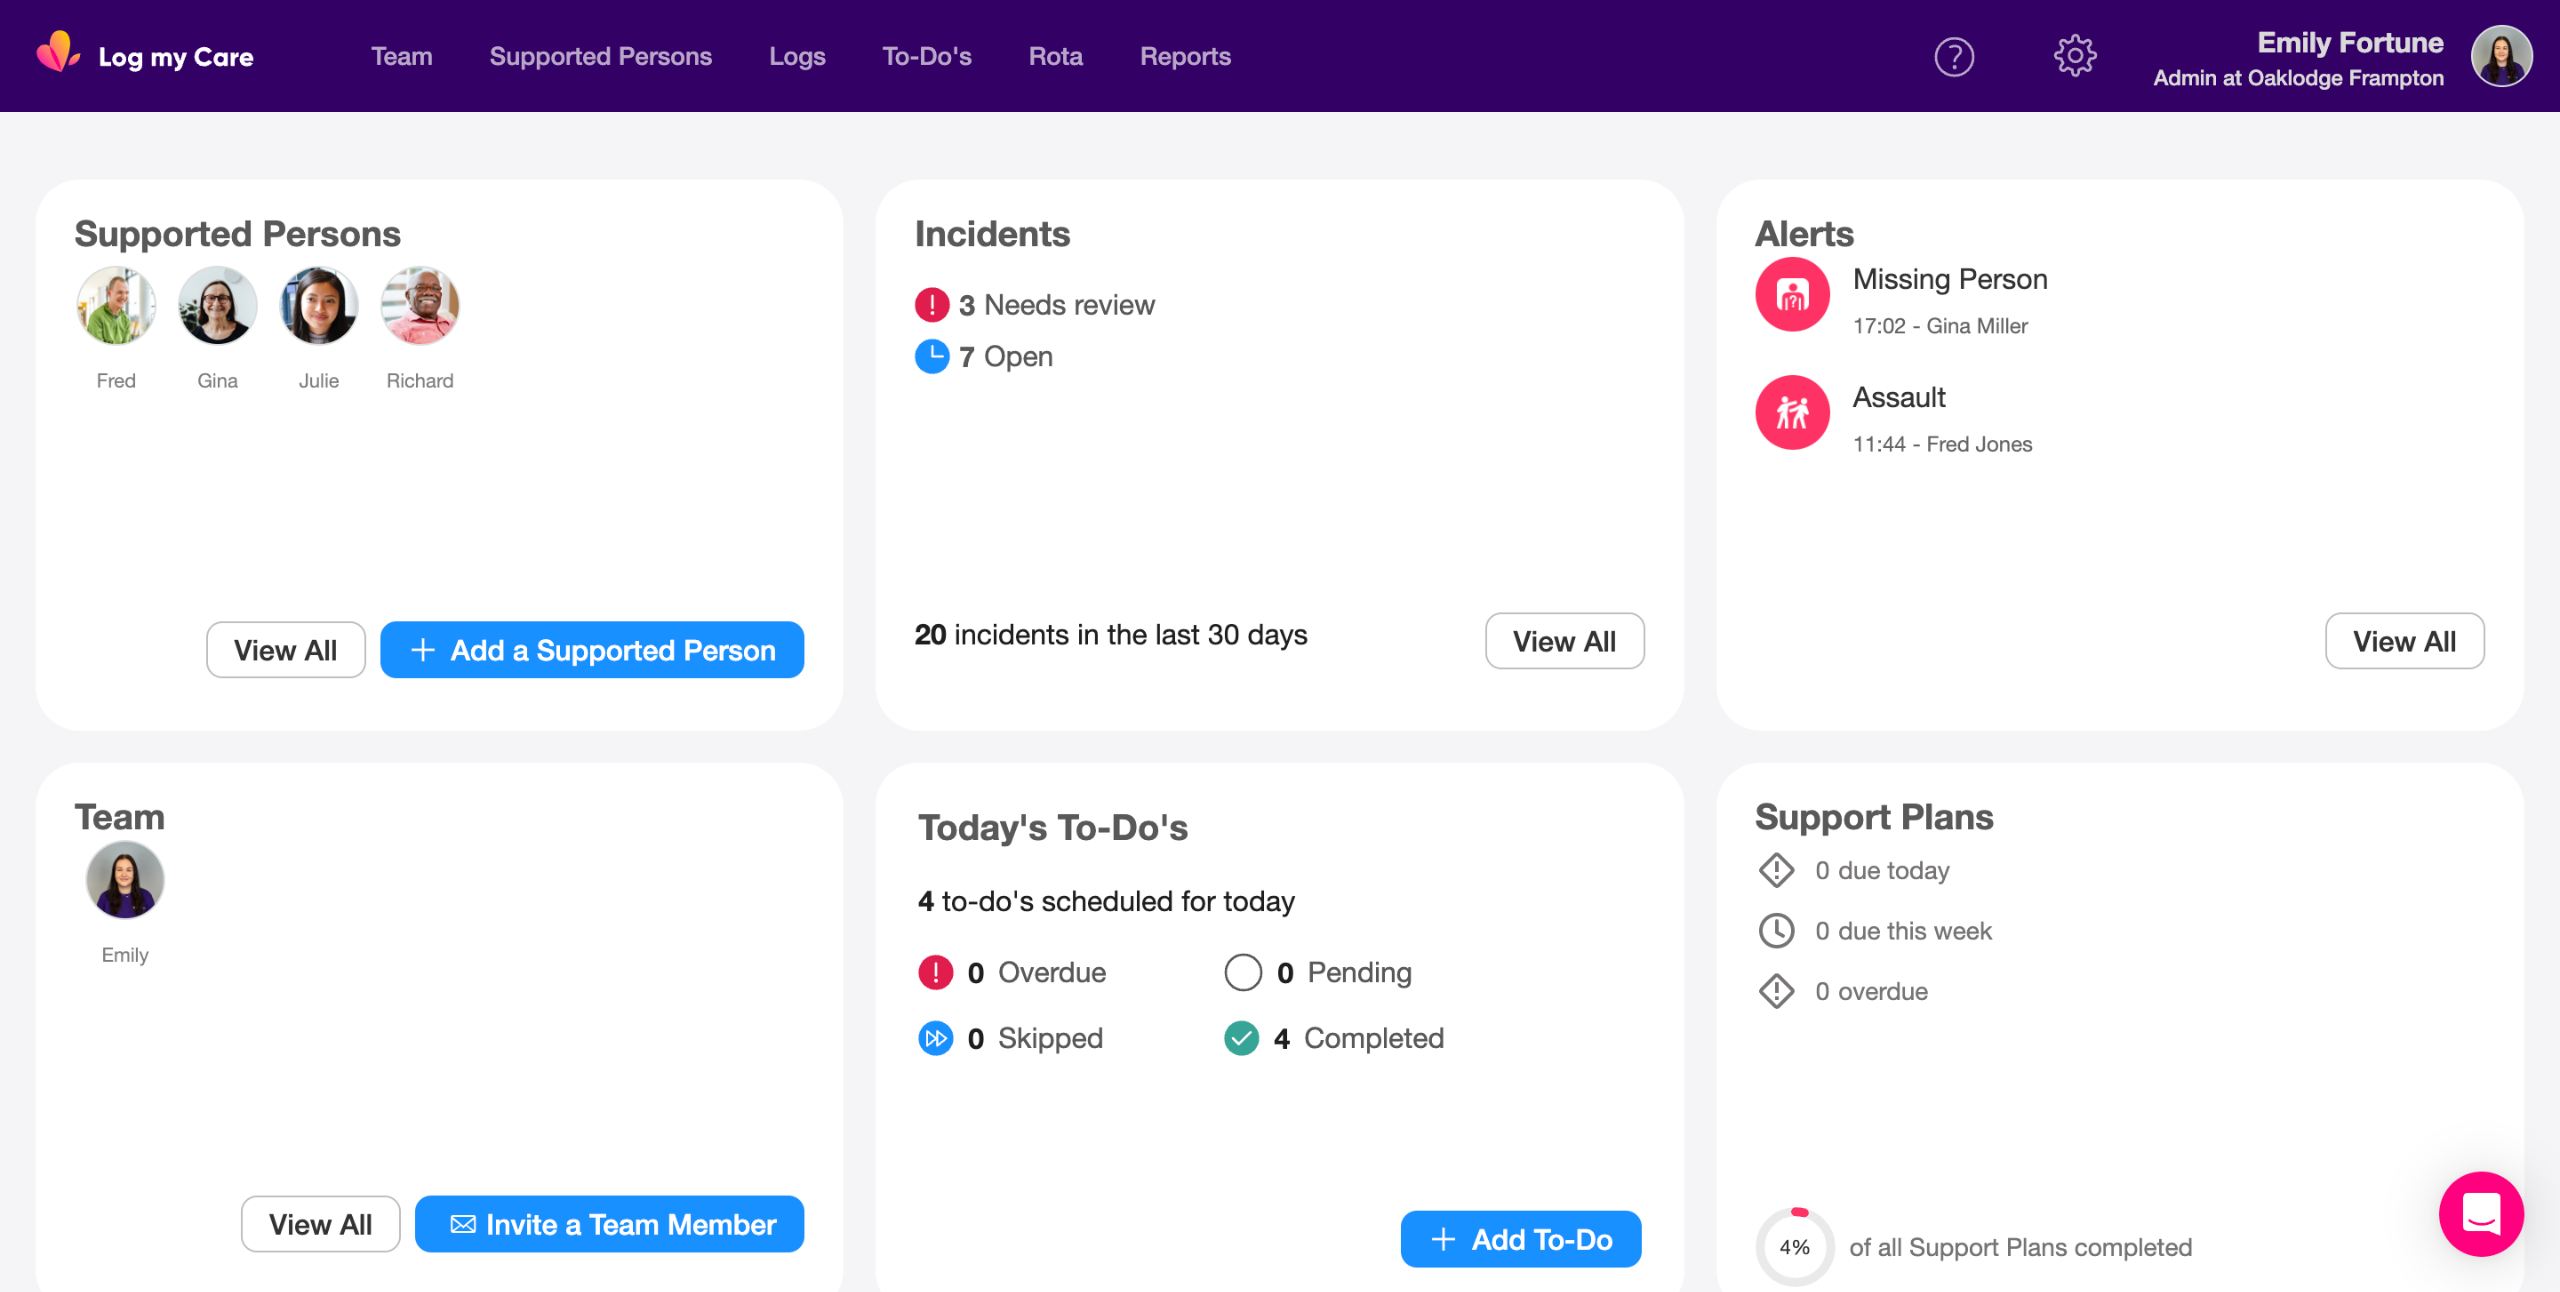Open the help question mark icon
This screenshot has width=2560, height=1292.
click(x=1954, y=57)
